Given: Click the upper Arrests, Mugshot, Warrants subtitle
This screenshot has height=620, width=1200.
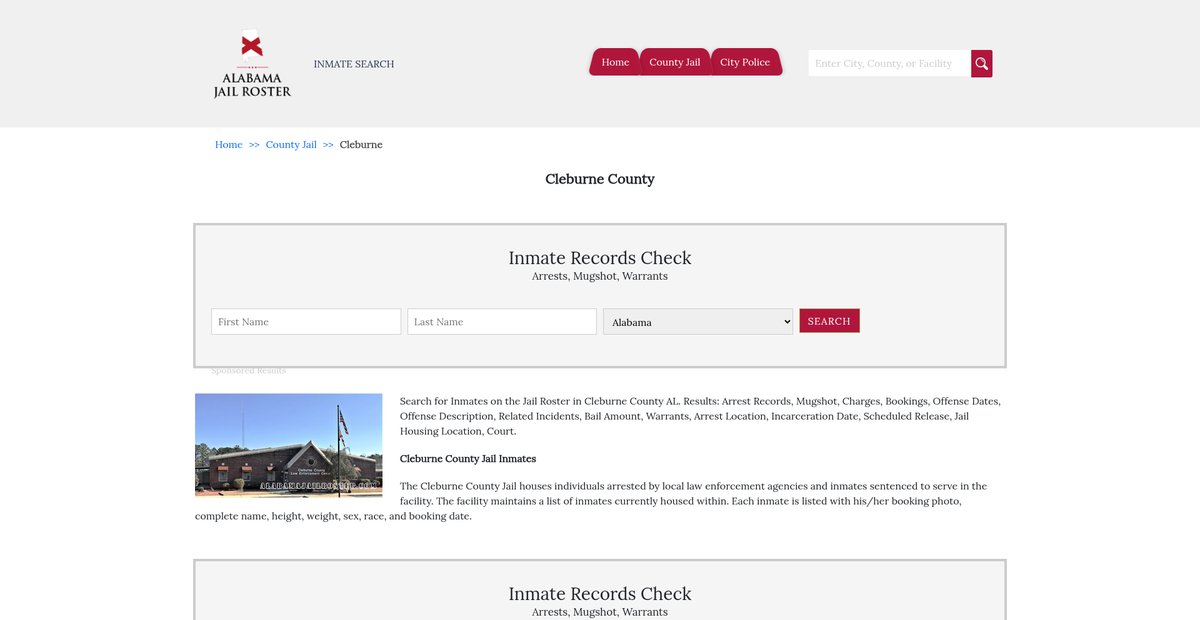Looking at the screenshot, I should coord(600,276).
